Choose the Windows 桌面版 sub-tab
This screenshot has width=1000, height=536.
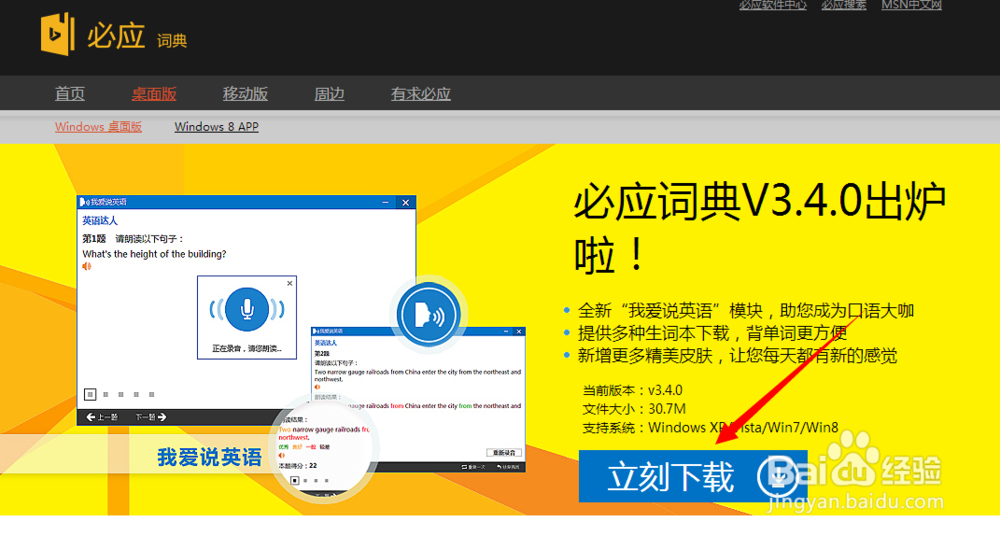(x=98, y=127)
